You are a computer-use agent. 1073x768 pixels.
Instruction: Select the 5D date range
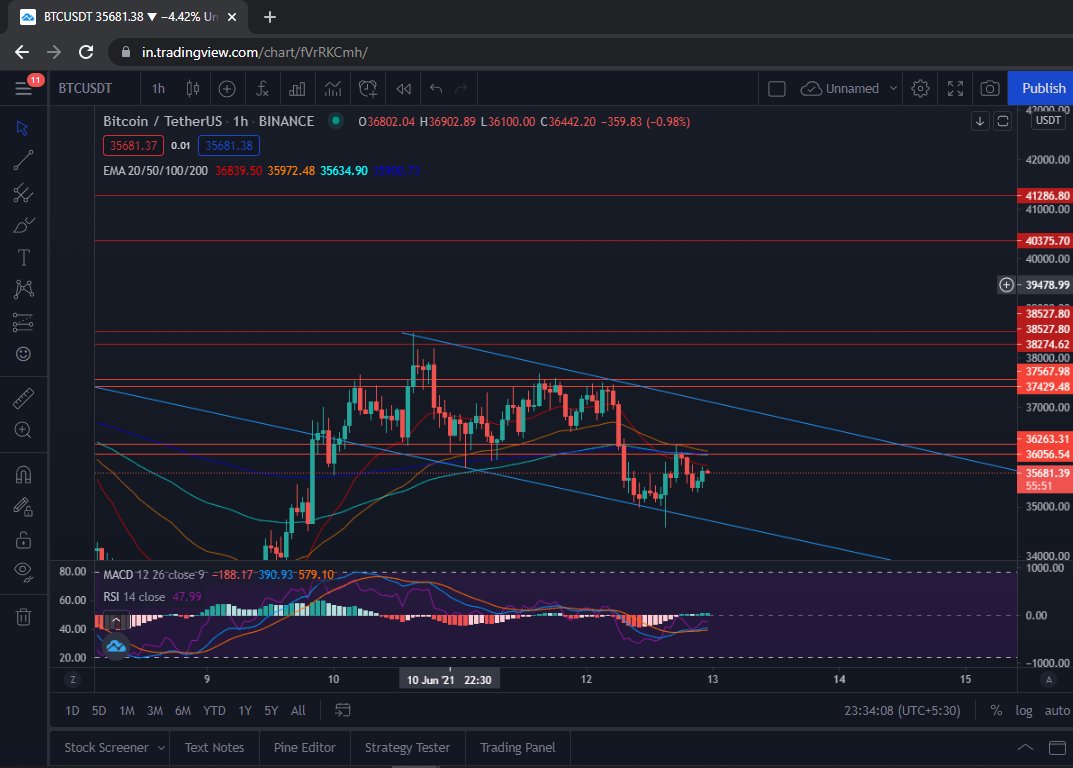pyautogui.click(x=99, y=711)
